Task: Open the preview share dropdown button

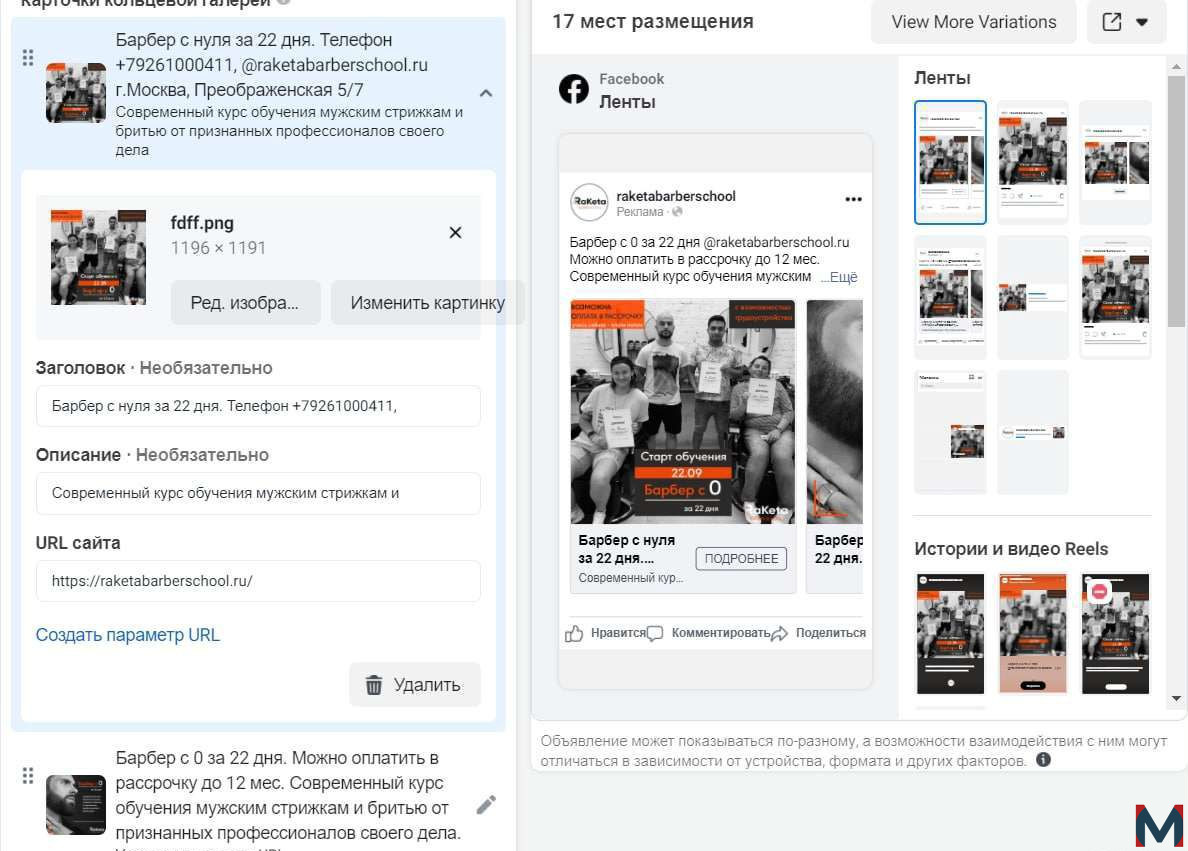Action: (x=1126, y=22)
